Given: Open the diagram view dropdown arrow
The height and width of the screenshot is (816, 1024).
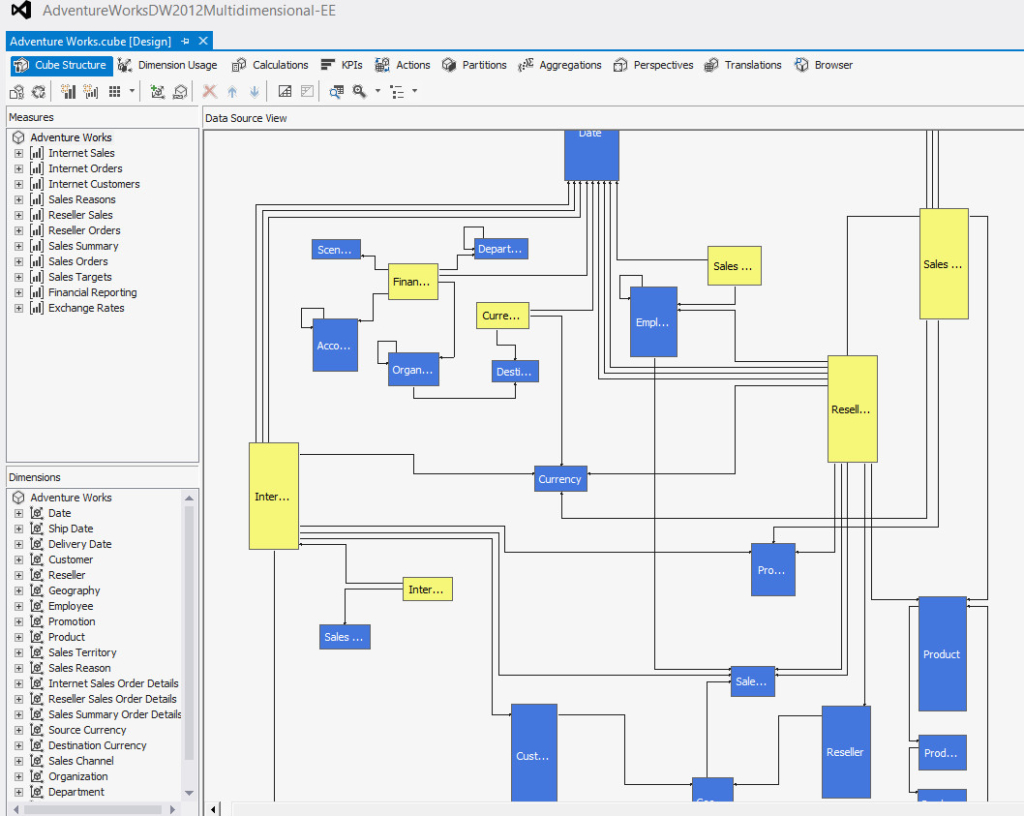Looking at the screenshot, I should point(415,91).
